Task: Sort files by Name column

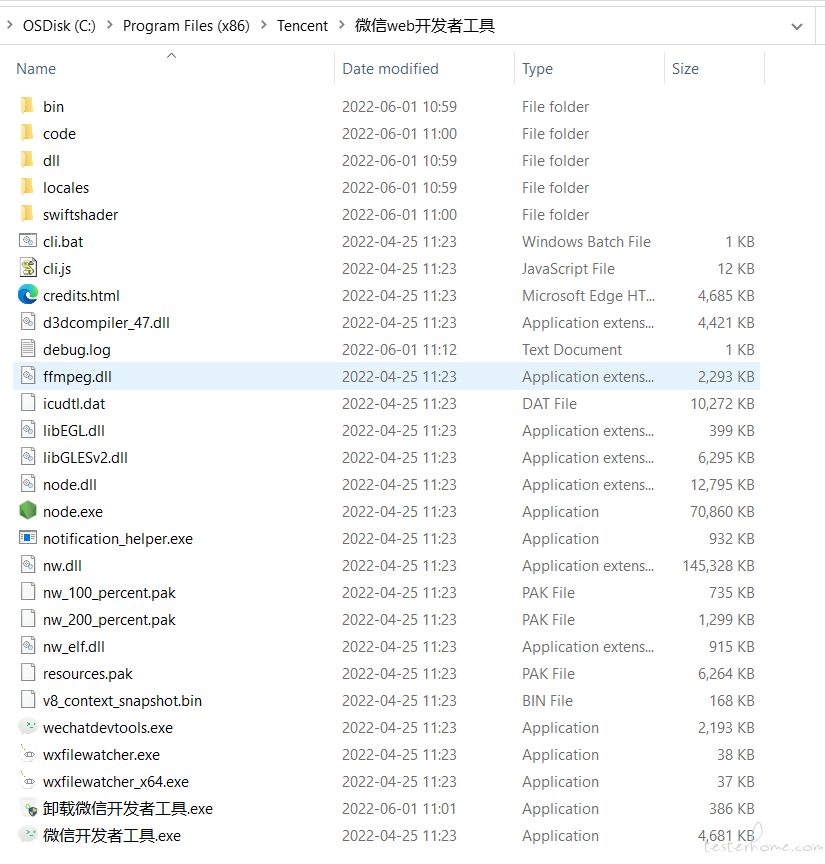Action: [x=36, y=69]
